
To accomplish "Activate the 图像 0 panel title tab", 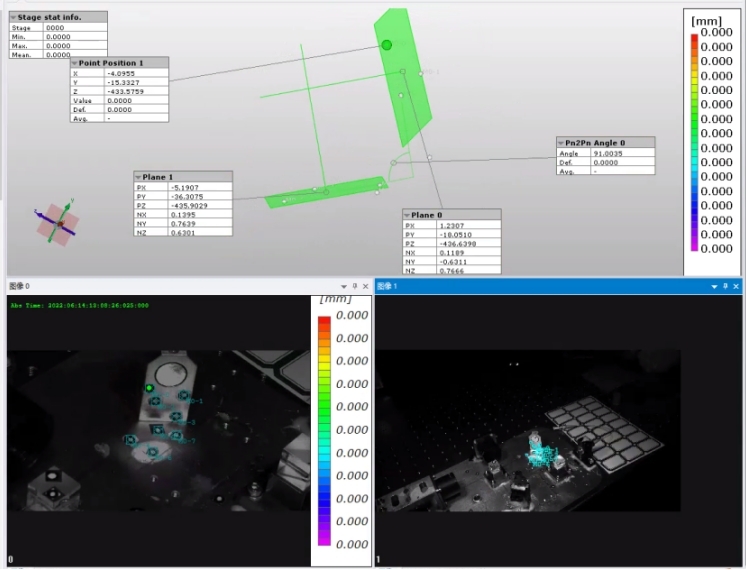I will [x=20, y=286].
